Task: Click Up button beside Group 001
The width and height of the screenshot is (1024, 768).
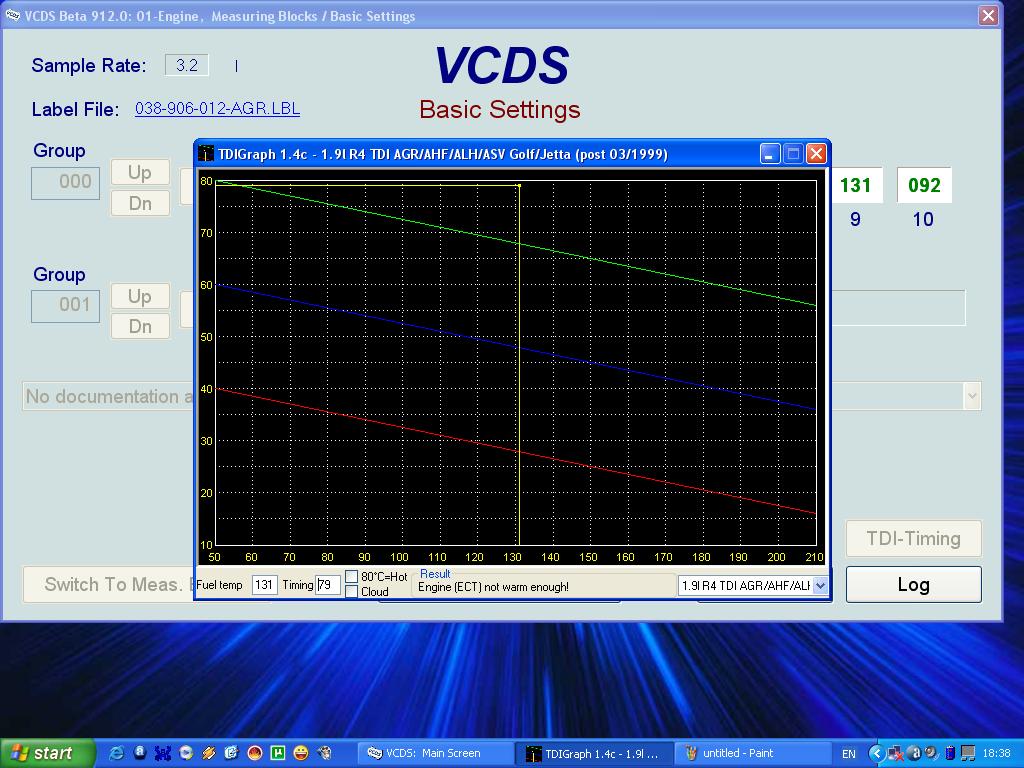Action: click(140, 296)
